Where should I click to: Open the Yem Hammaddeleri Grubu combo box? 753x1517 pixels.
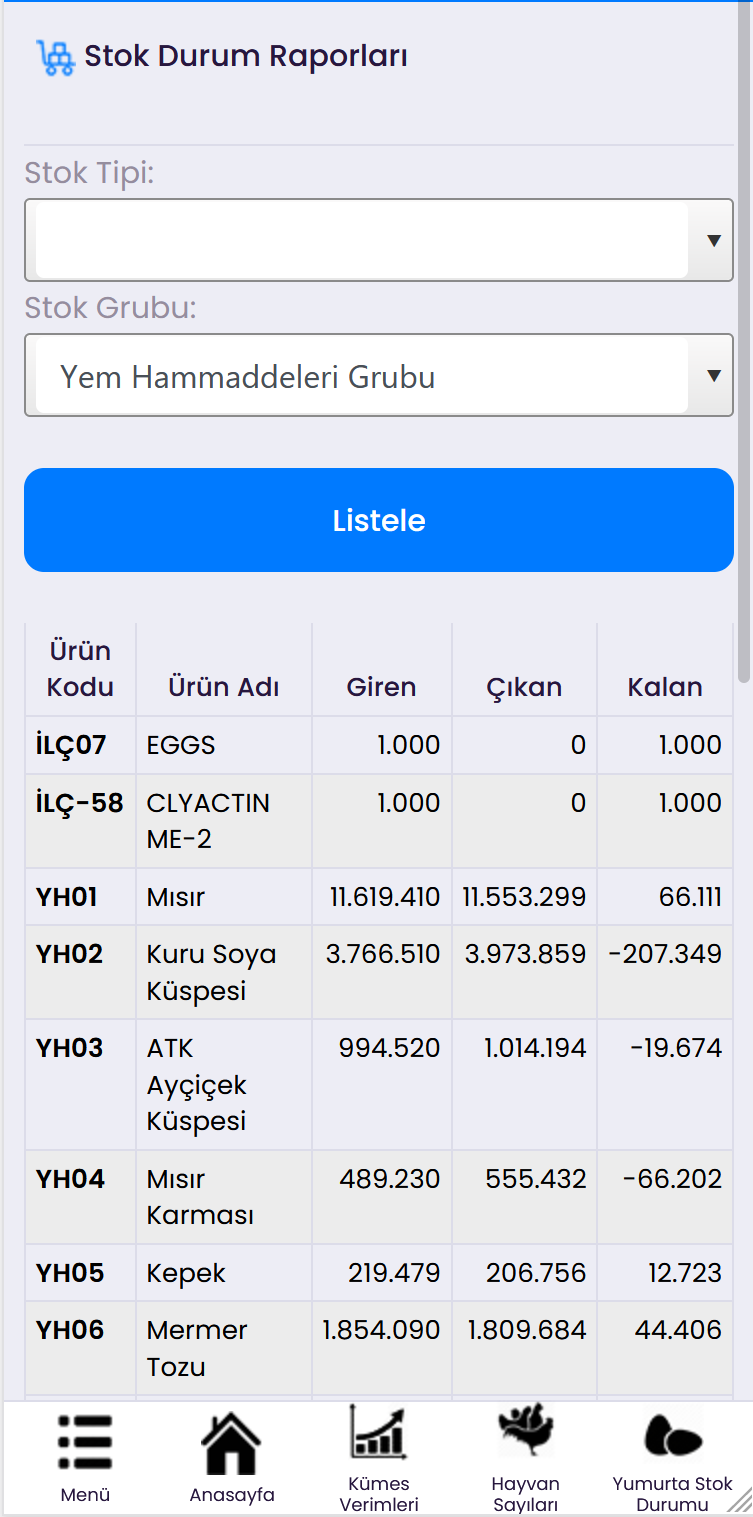tap(360, 377)
